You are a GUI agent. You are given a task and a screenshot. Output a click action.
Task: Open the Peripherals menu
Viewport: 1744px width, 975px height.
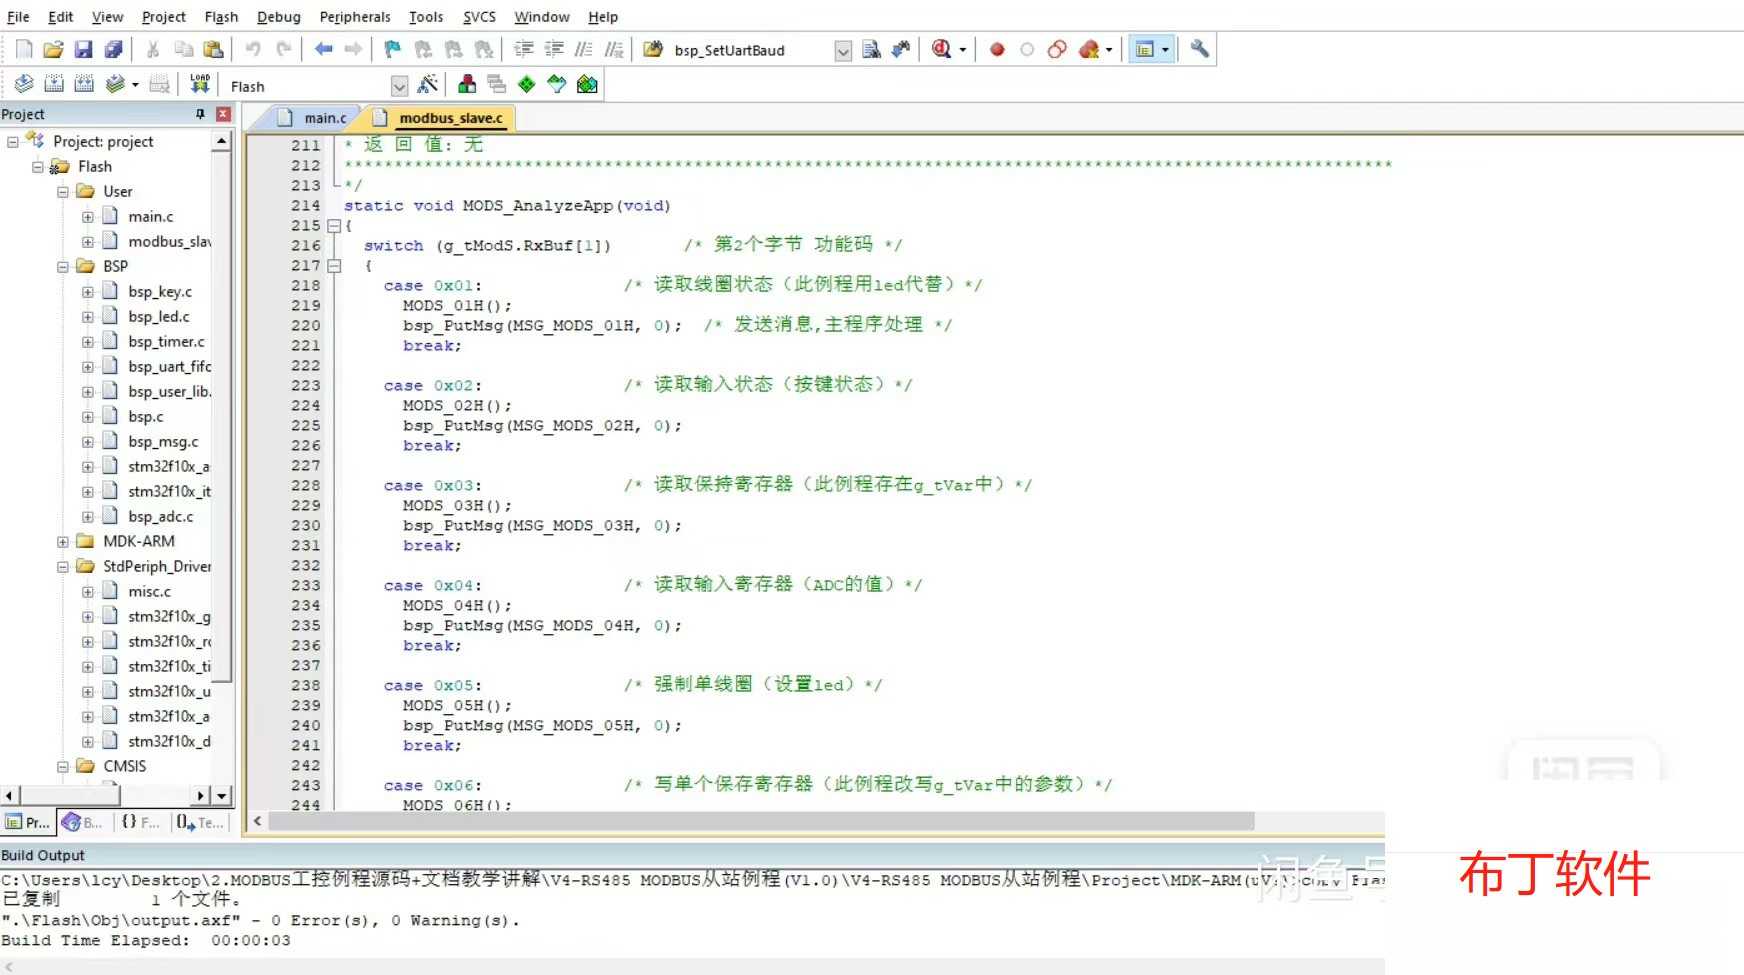click(x=355, y=17)
